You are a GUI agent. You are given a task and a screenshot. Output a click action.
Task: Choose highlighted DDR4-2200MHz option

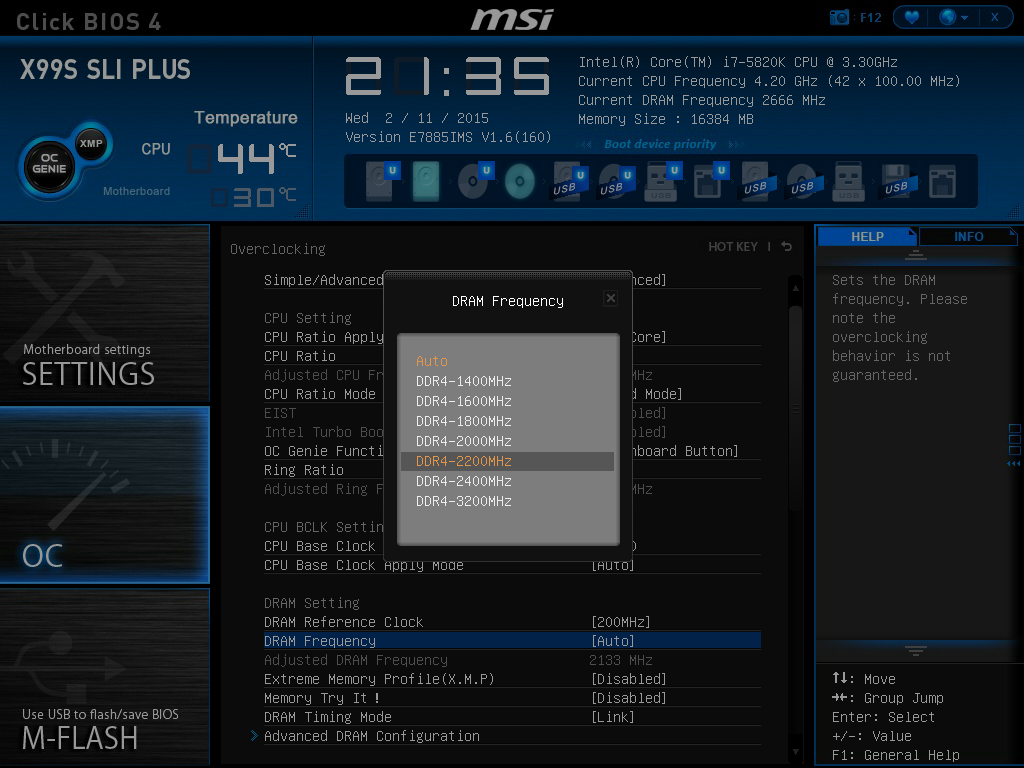(x=507, y=461)
